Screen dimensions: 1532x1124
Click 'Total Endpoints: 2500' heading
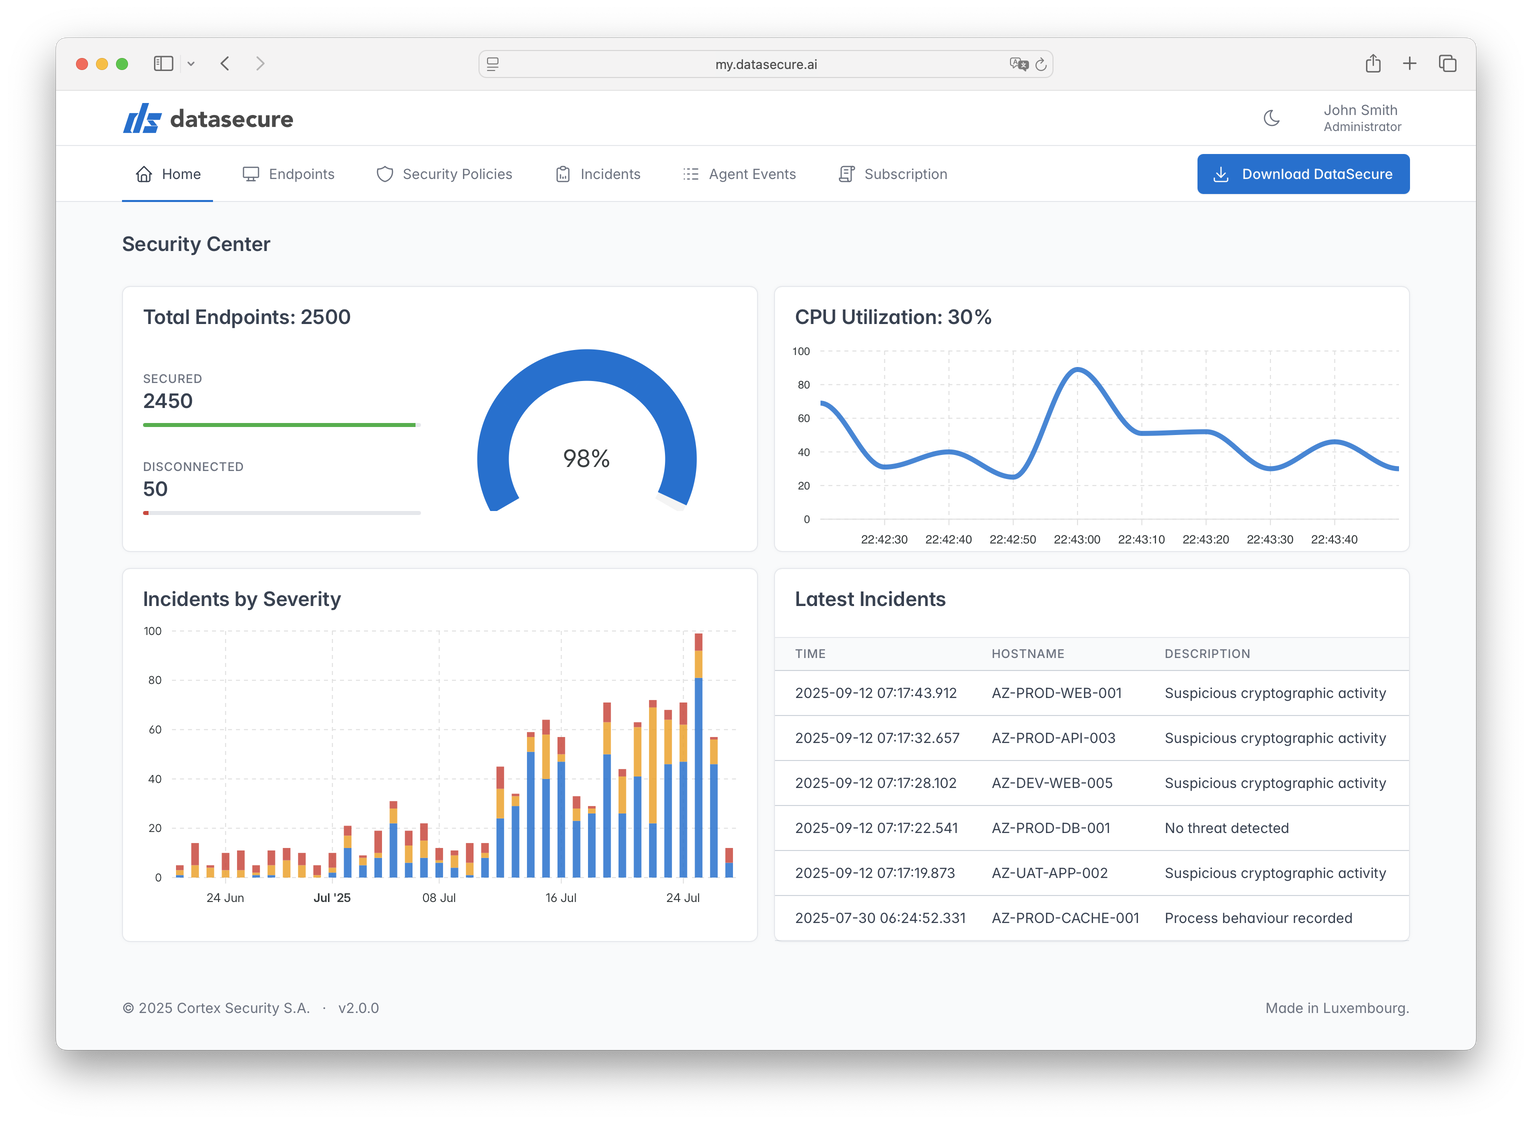click(247, 317)
